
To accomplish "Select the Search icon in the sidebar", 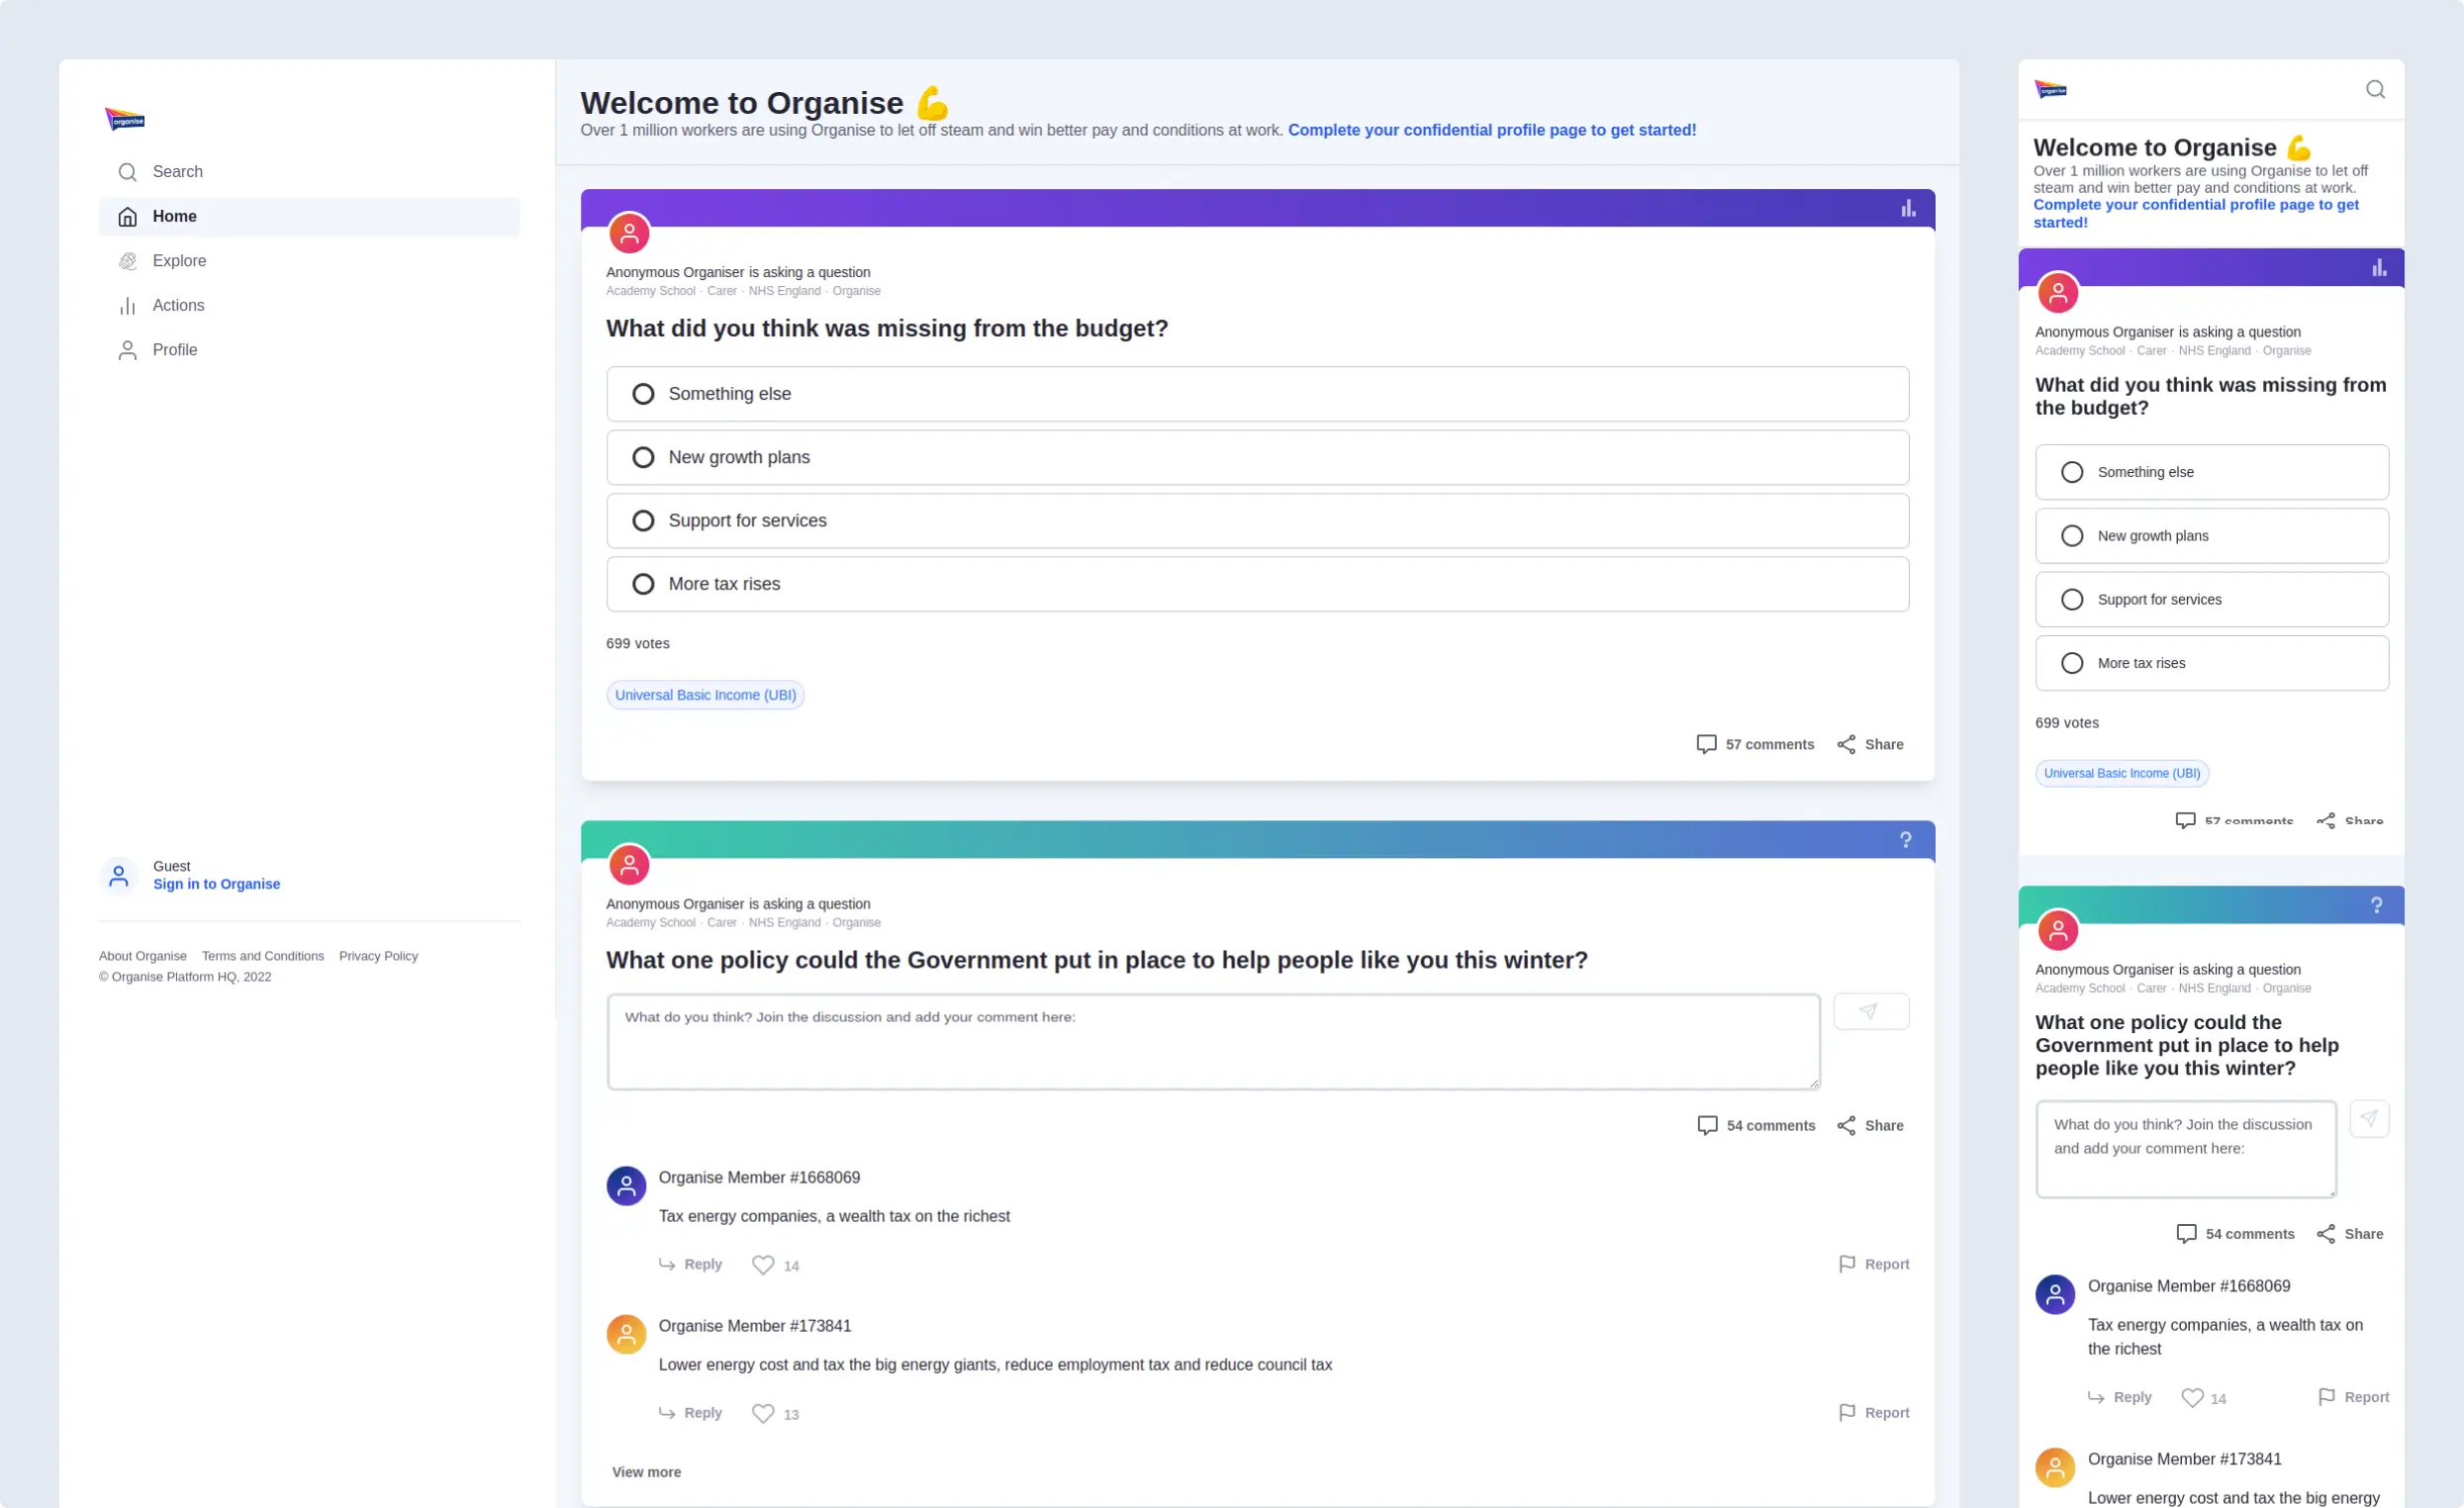I will (127, 171).
